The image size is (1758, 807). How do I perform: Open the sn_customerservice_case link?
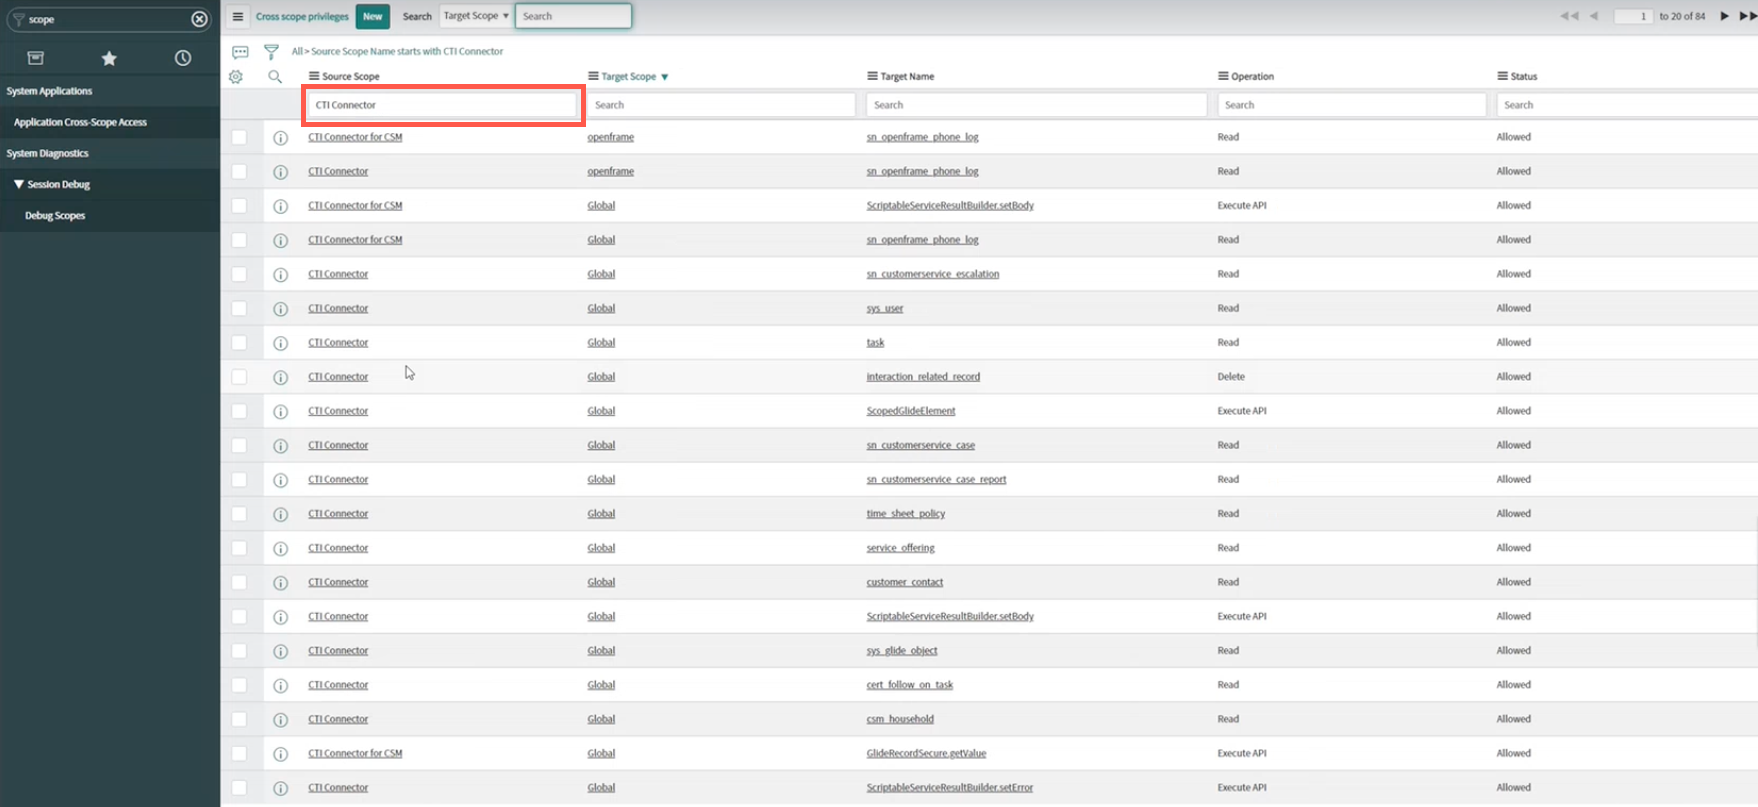[920, 445]
